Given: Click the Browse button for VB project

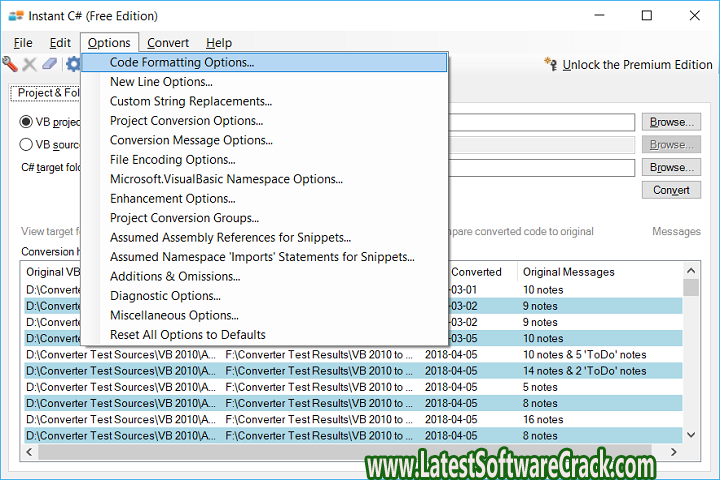Looking at the screenshot, I should pos(671,122).
